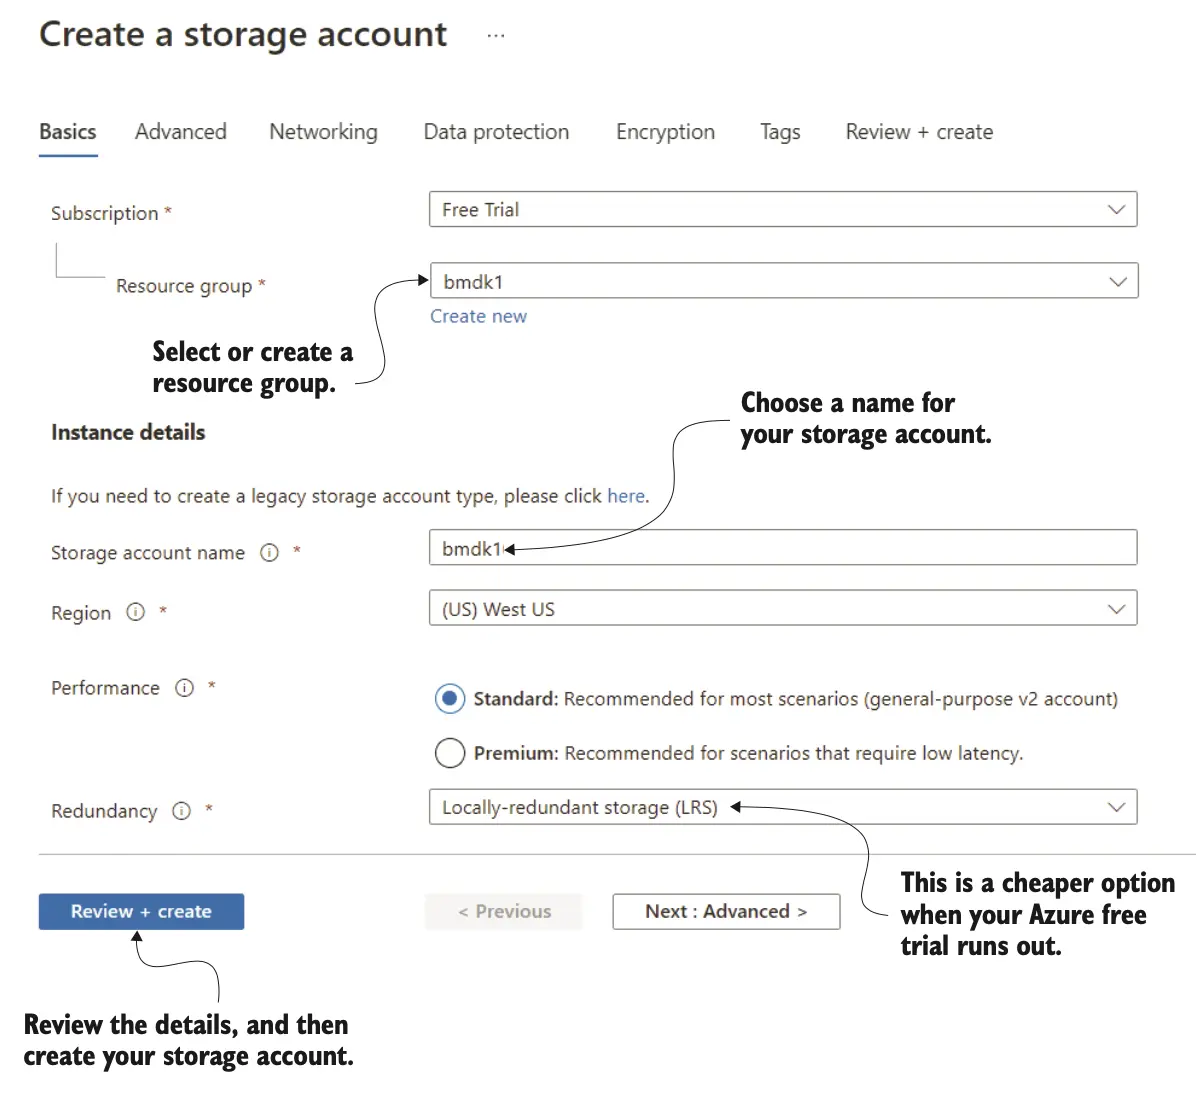Expand the Subscription dropdown
Screen dimensions: 1202x1098
(782, 210)
